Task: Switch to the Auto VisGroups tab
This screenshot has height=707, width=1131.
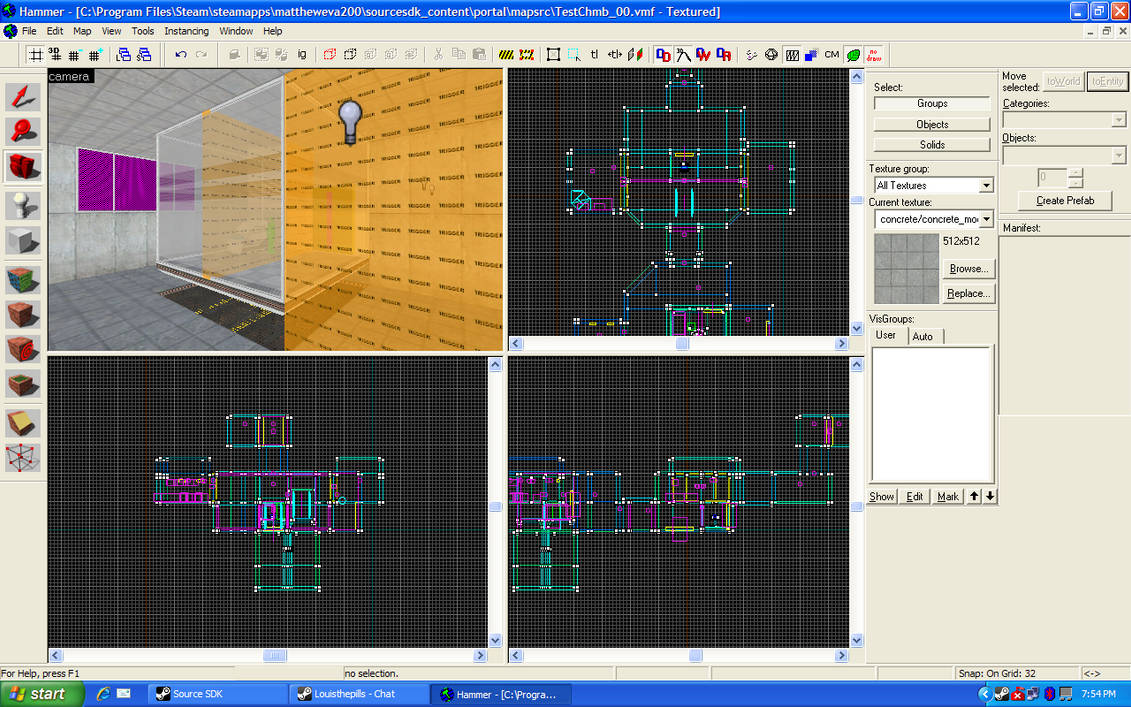Action: tap(923, 336)
